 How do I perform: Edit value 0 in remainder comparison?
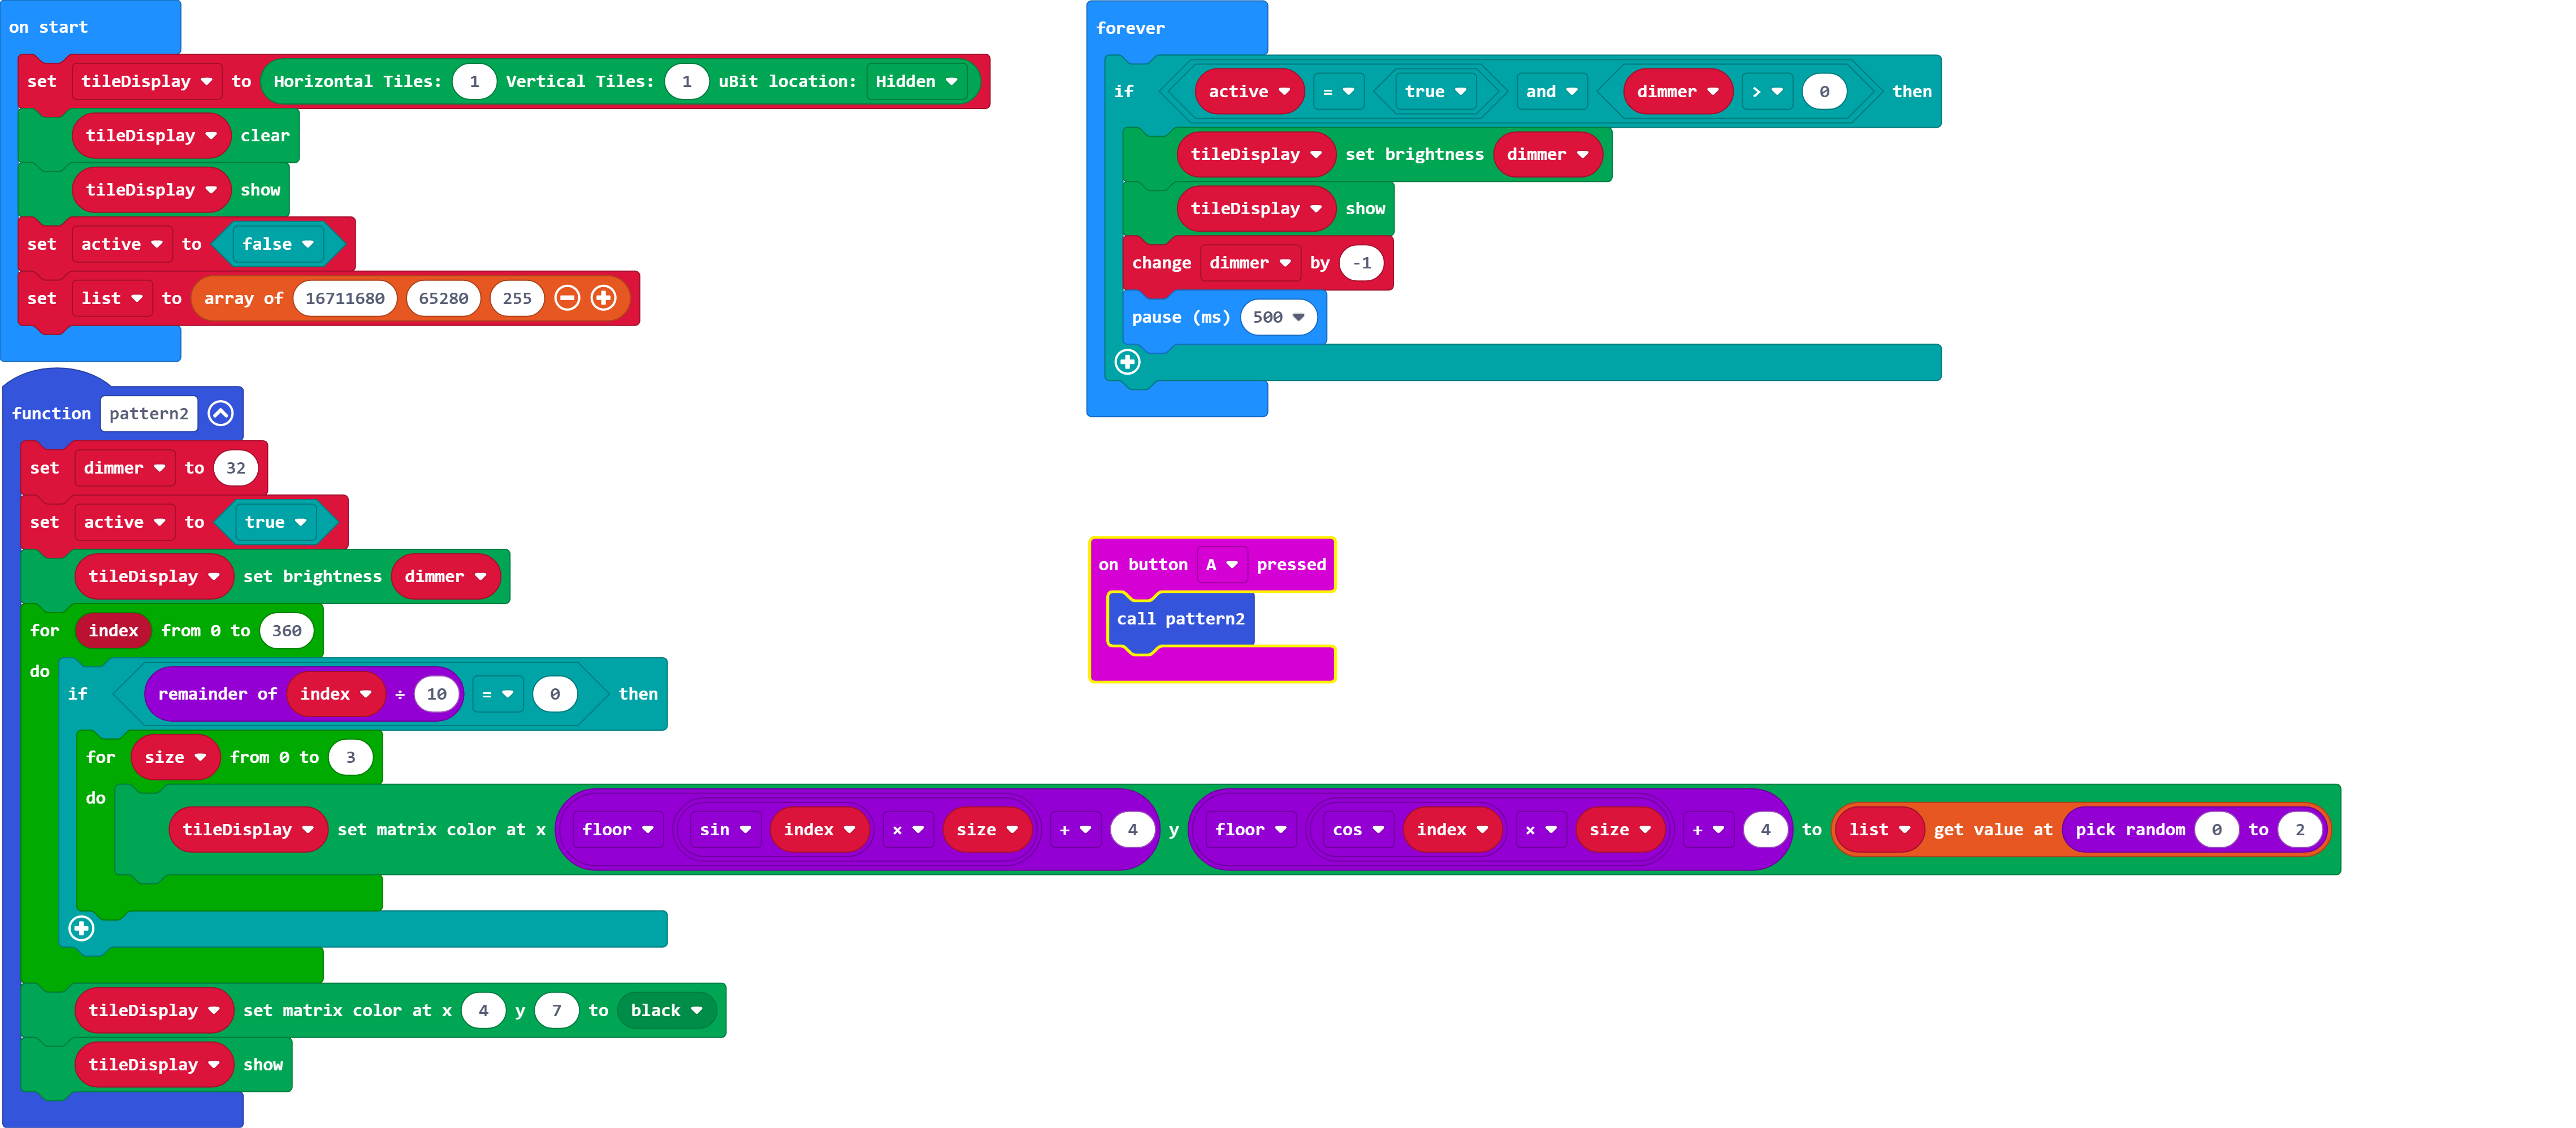[x=555, y=694]
